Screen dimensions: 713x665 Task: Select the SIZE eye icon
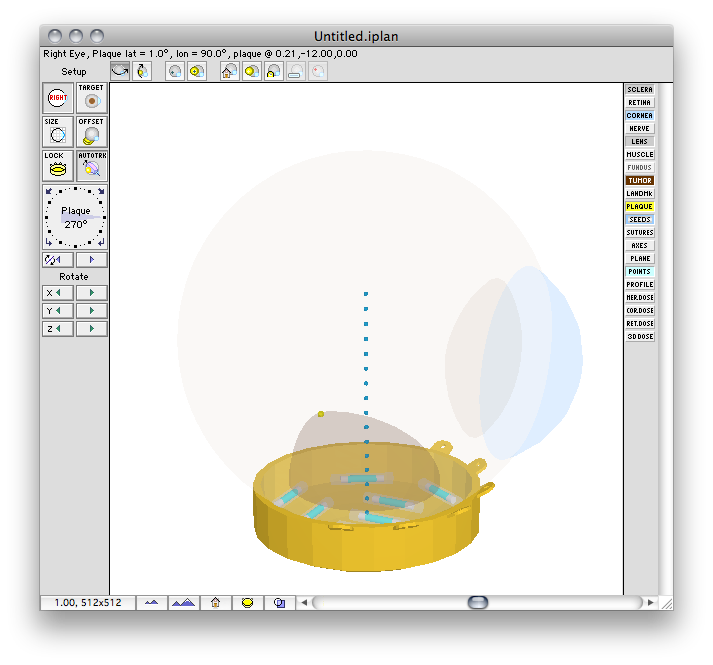point(58,132)
